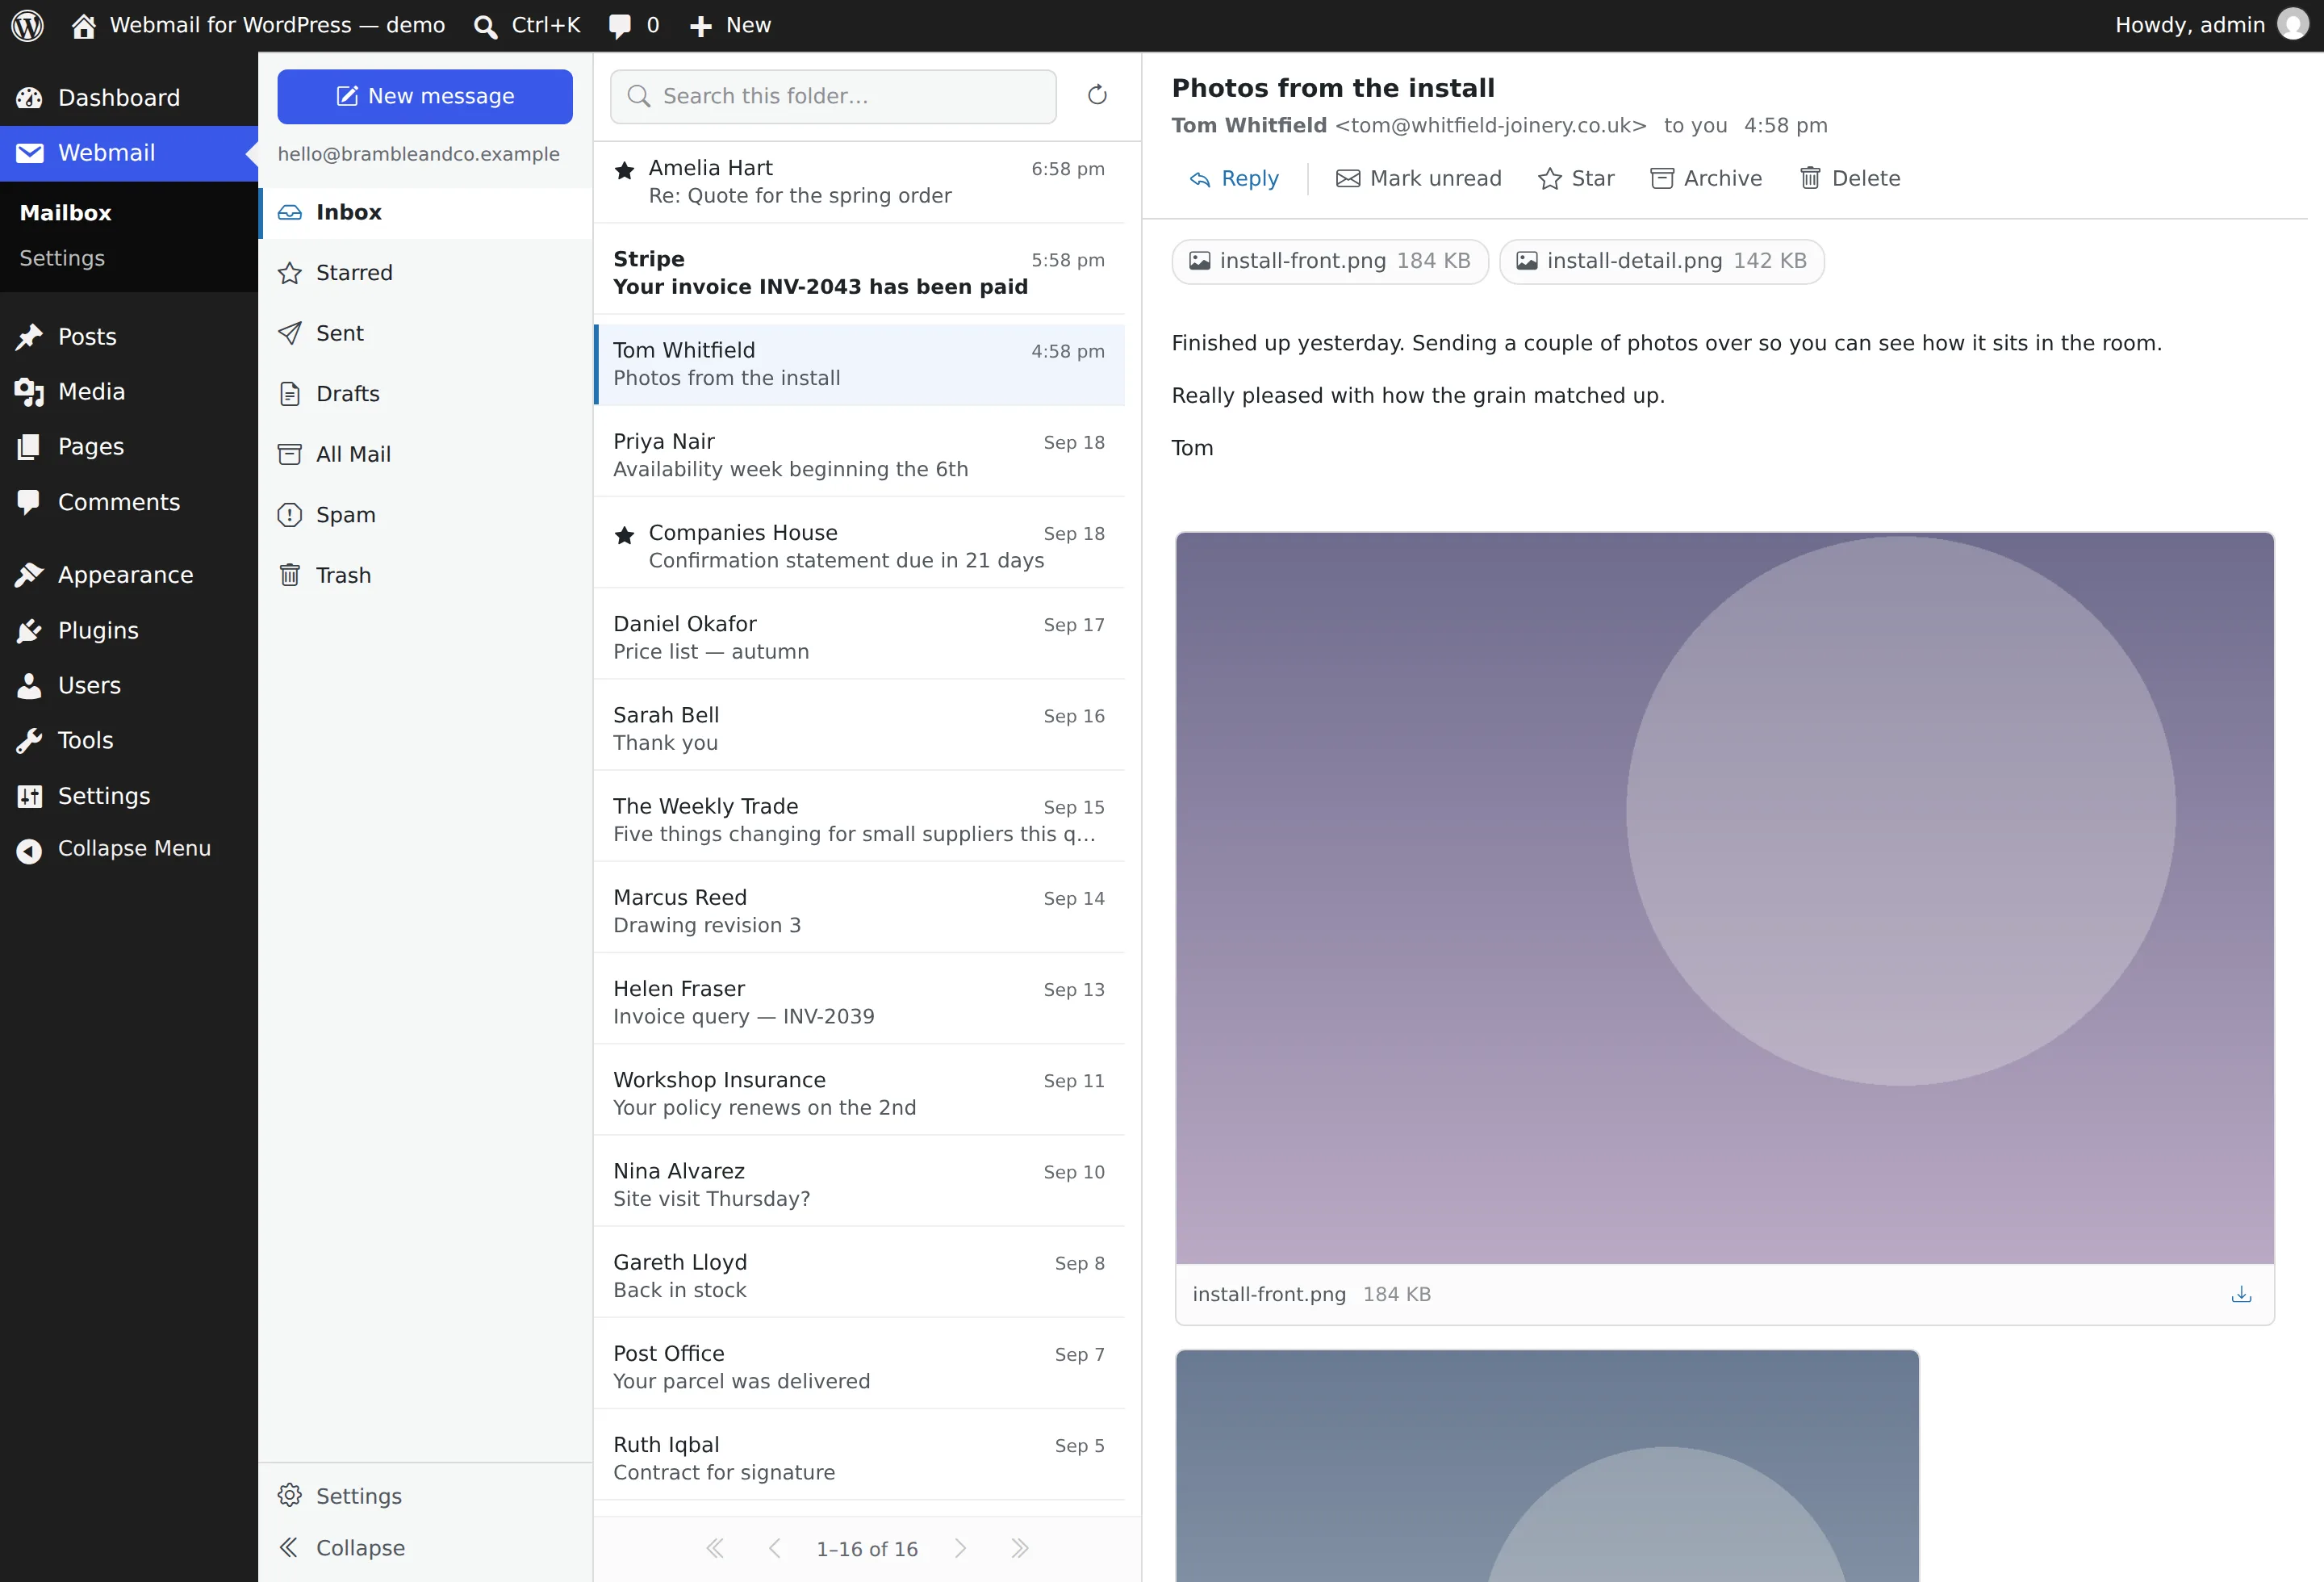
Task: Select the Inbox folder
Action: pos(425,212)
